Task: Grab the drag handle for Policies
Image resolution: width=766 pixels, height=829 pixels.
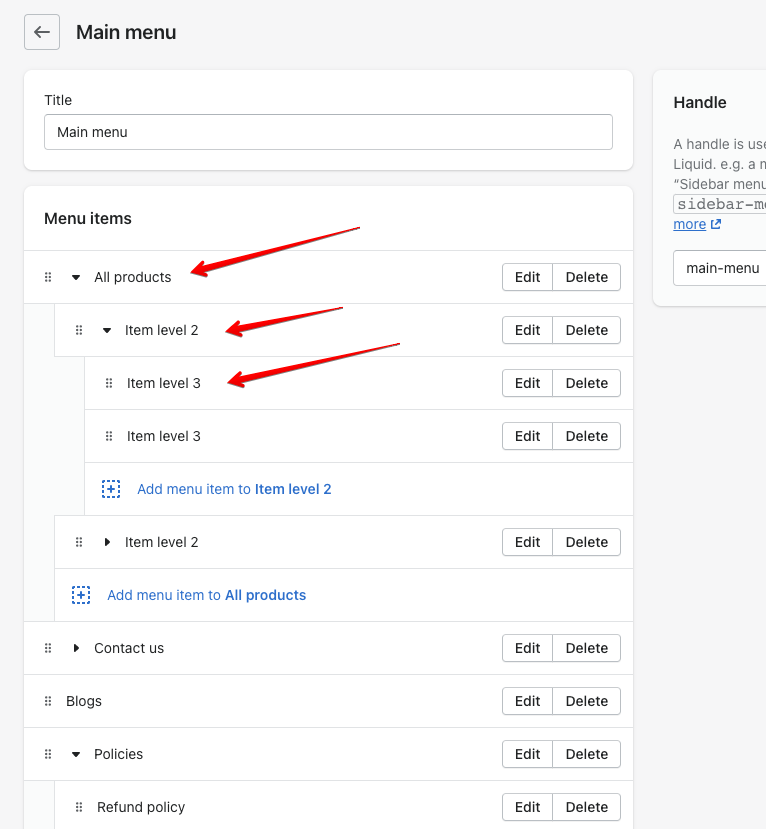Action: [x=48, y=754]
